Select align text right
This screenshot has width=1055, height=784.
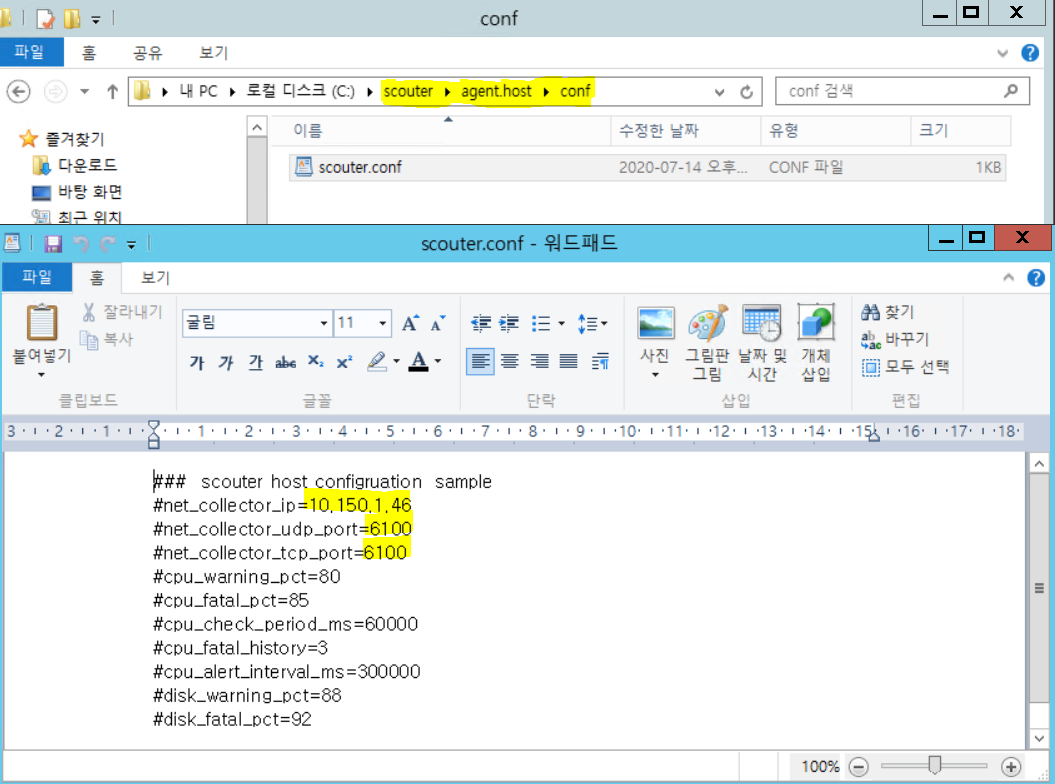click(x=539, y=362)
